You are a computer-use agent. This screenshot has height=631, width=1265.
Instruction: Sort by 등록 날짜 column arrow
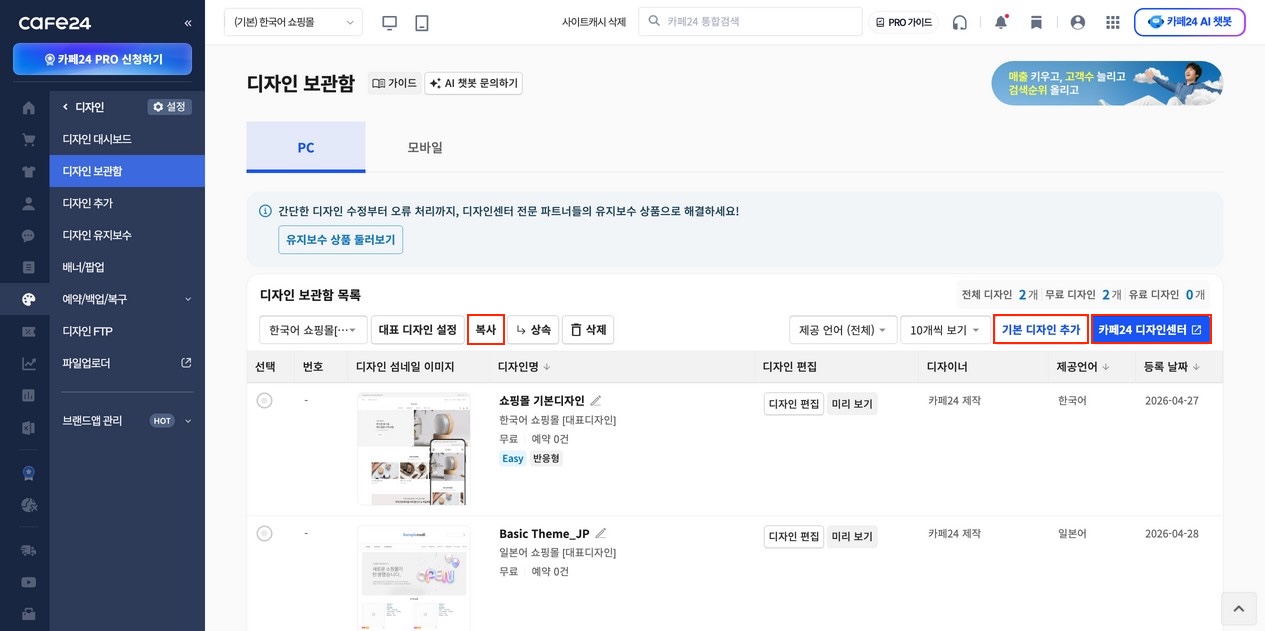(x=1196, y=367)
